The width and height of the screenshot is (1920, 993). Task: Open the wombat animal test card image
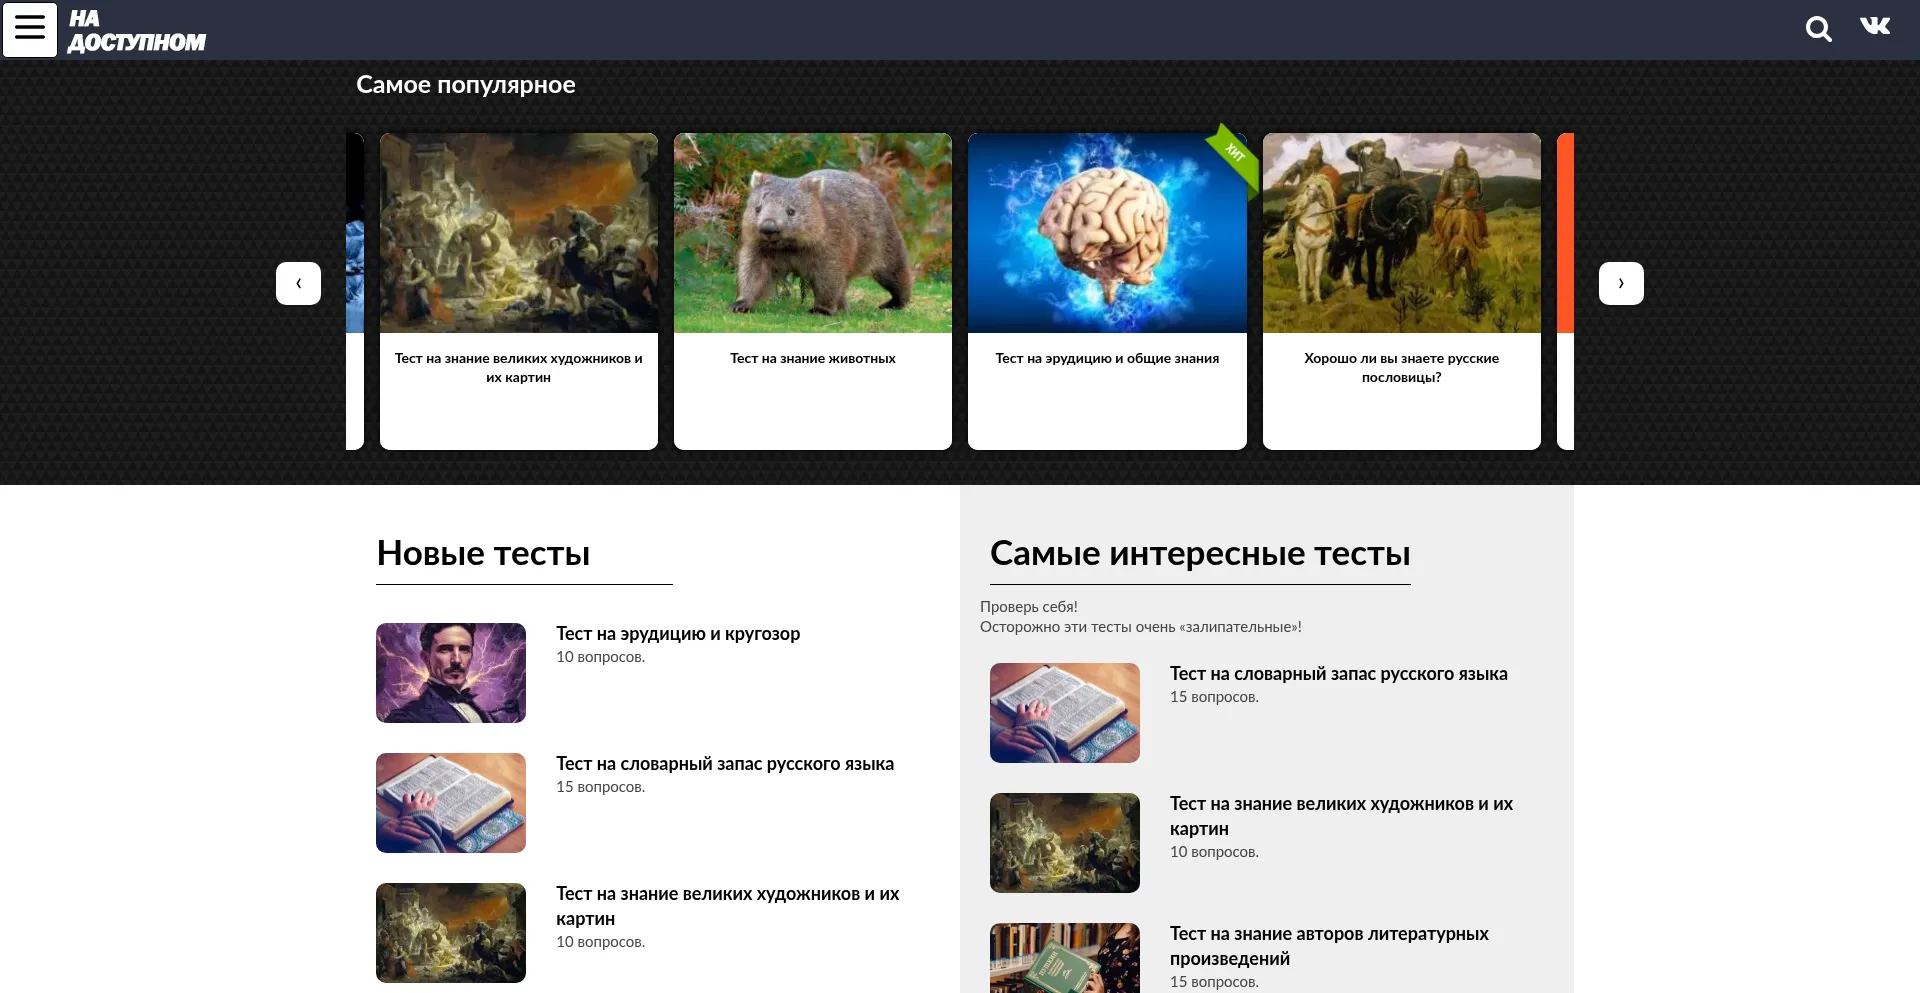(x=812, y=233)
